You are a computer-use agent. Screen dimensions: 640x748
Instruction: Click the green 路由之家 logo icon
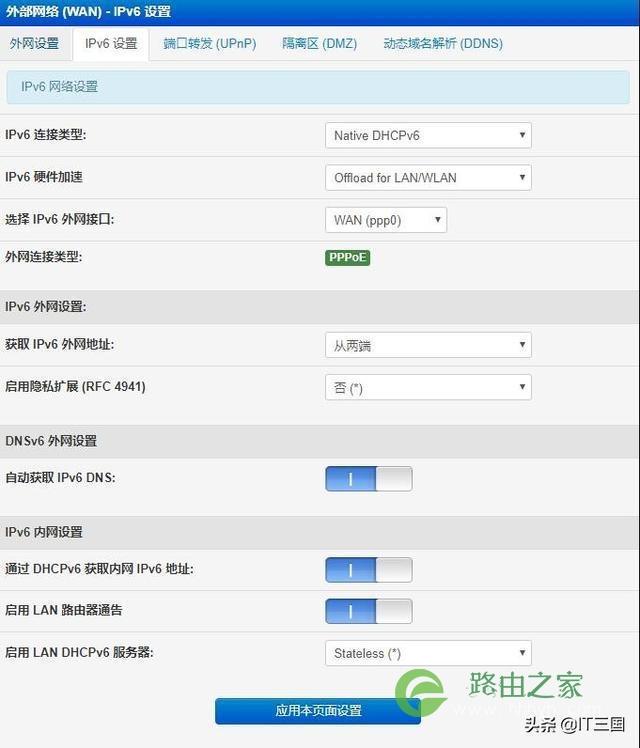[421, 693]
